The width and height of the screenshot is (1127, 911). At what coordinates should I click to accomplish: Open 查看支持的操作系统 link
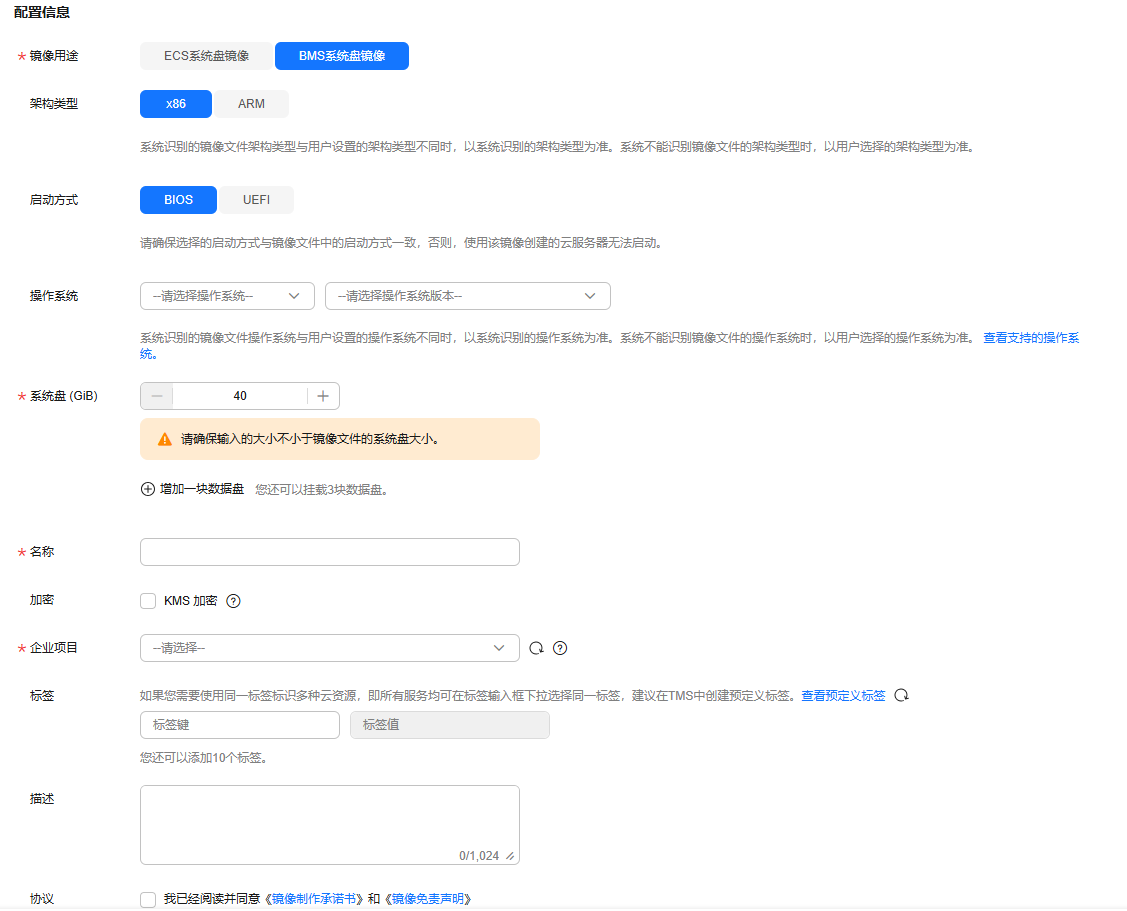[x=1031, y=338]
